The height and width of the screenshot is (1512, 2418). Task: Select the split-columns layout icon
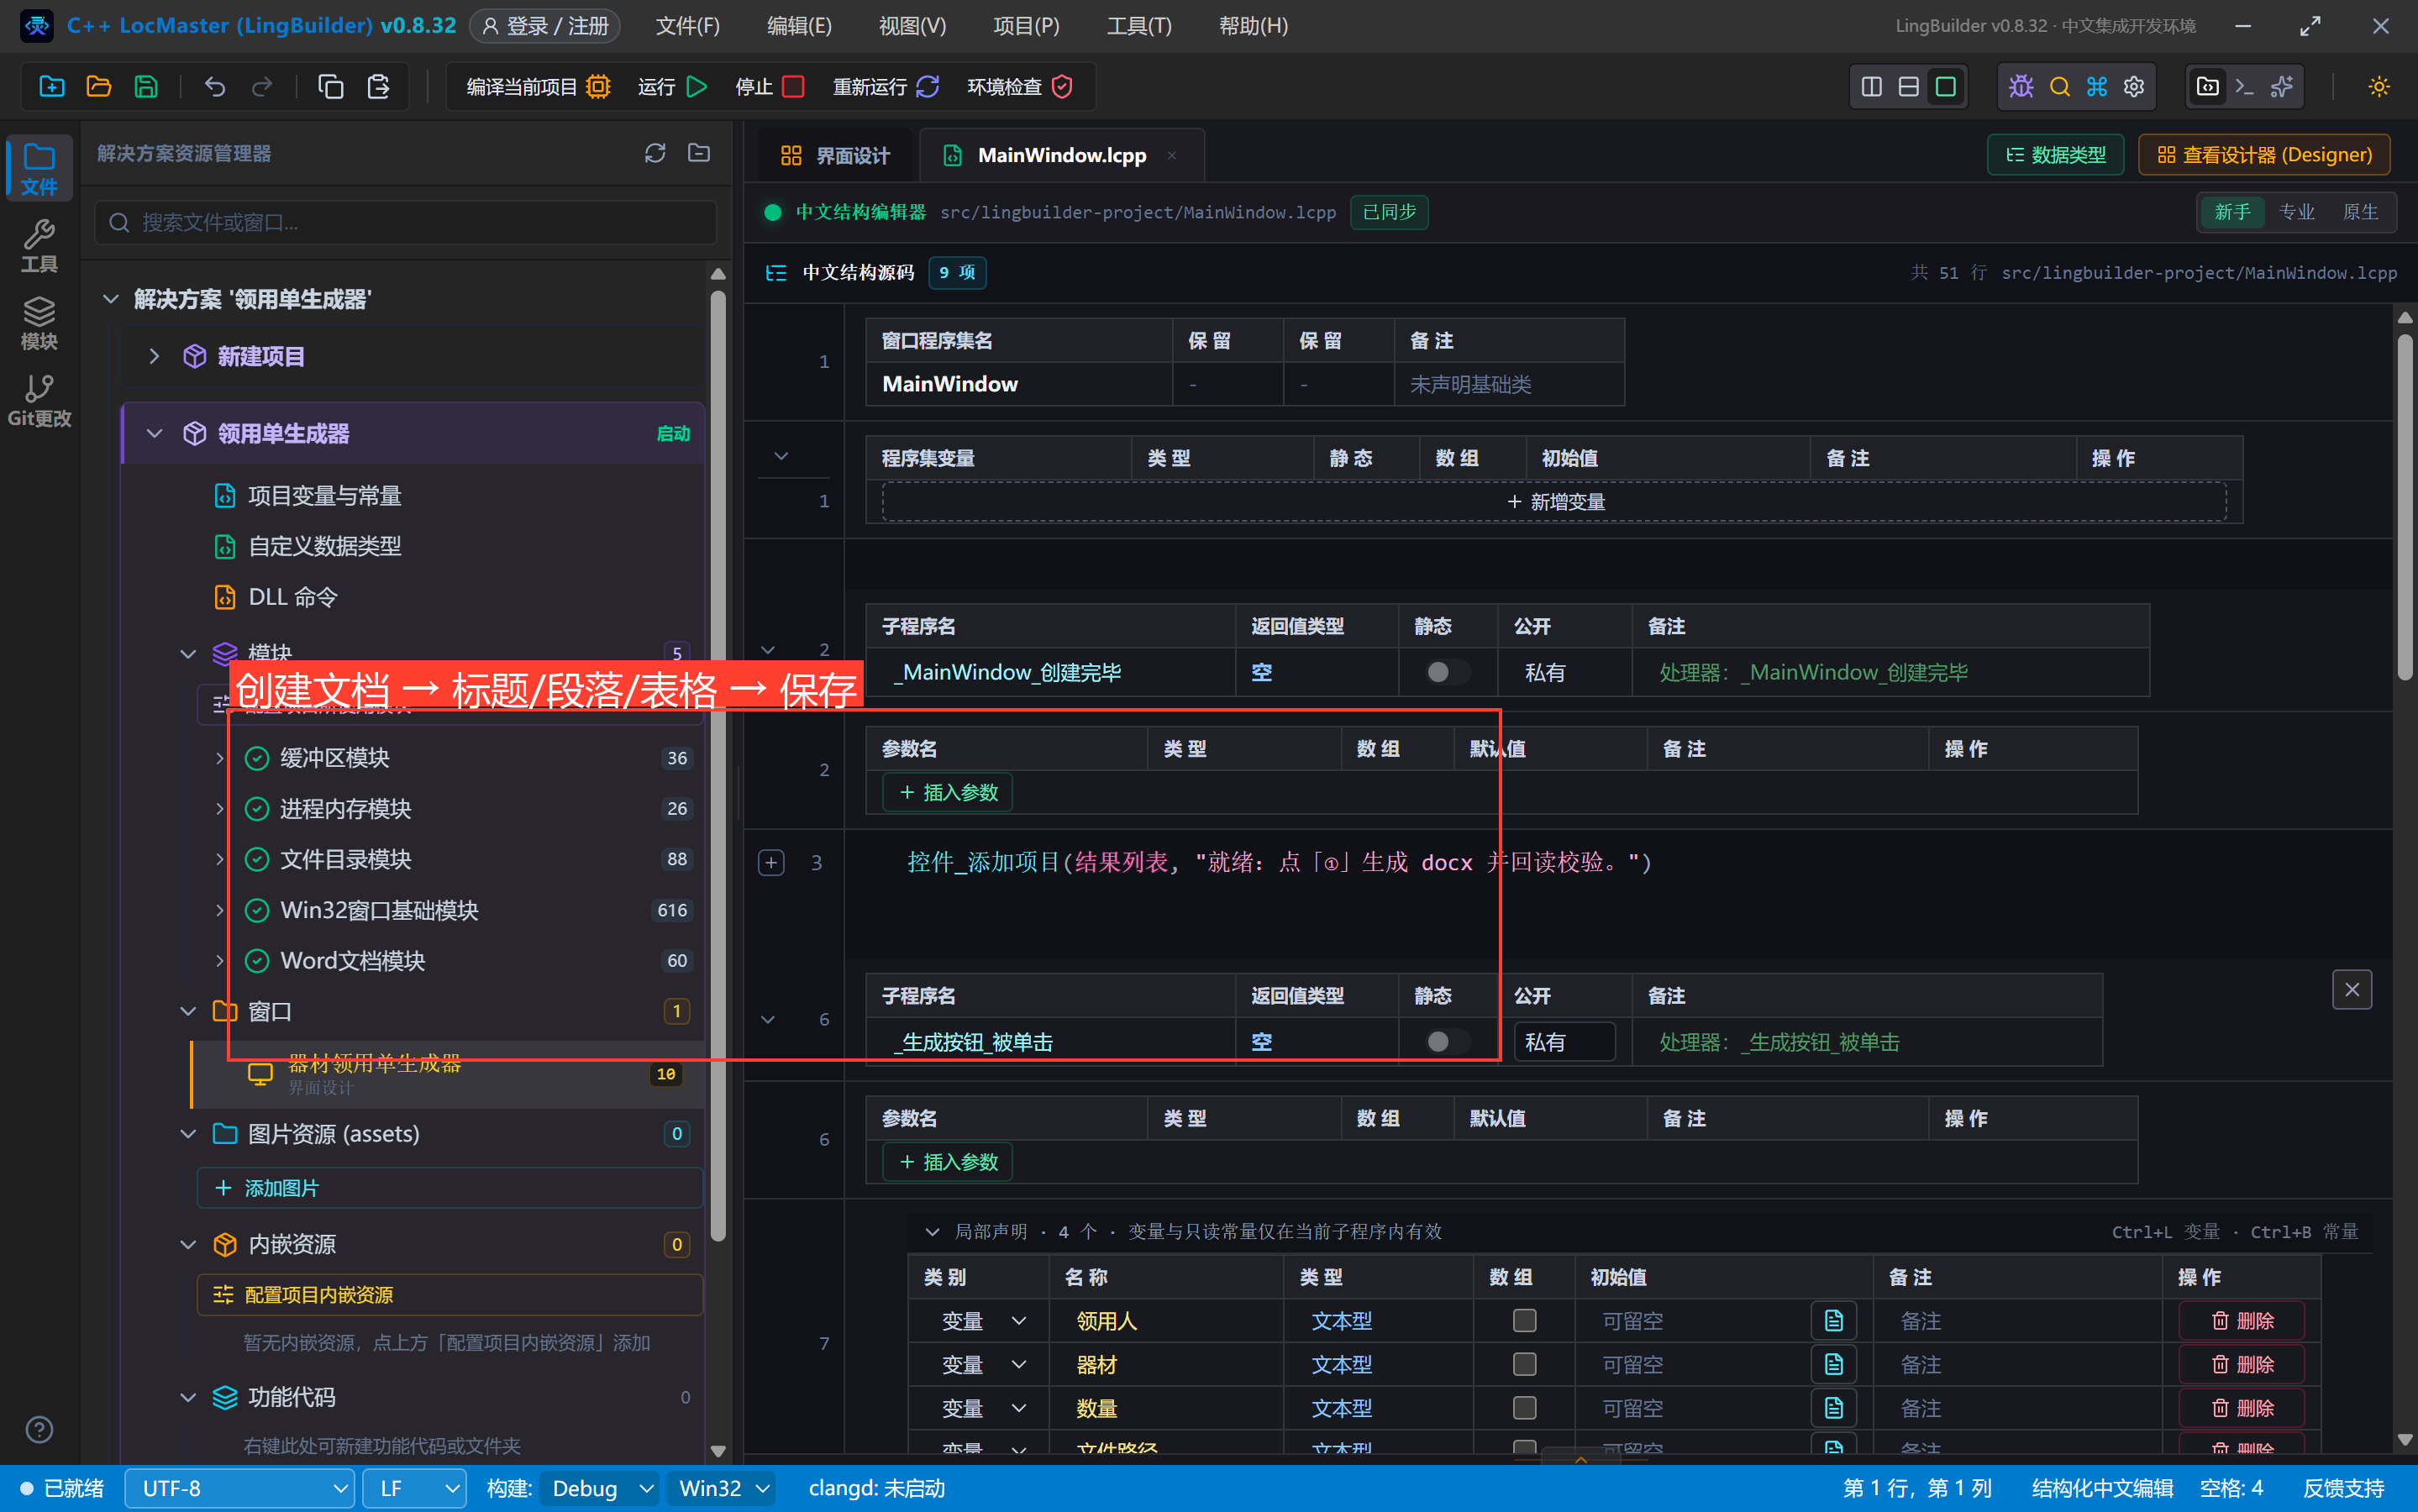1871,87
